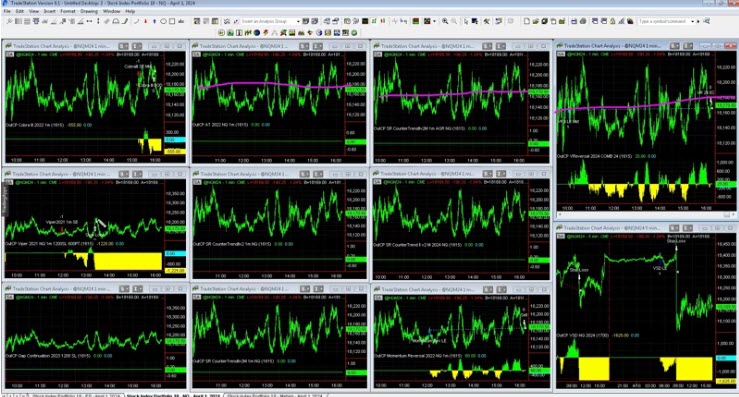Click the first workspace tab scroll arrow
This screenshot has height=397, width=739.
click(x=4, y=395)
